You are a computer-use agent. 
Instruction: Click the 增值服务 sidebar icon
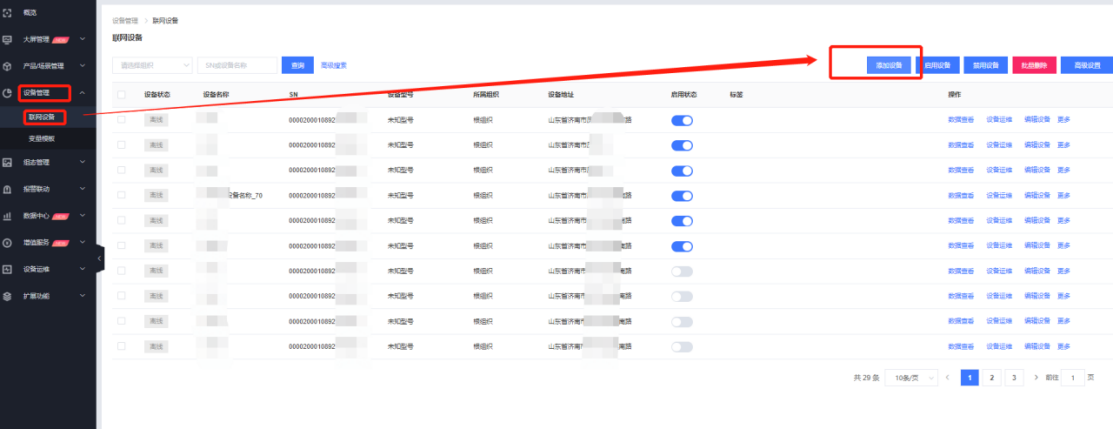pyautogui.click(x=8, y=242)
